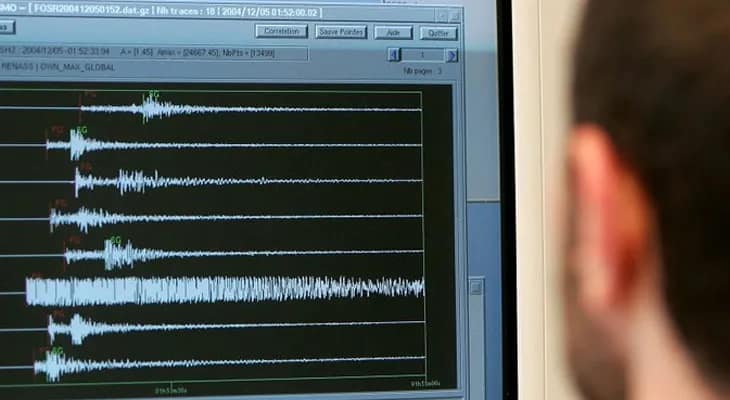
Task: Click the Corrélation button
Action: click(x=281, y=31)
